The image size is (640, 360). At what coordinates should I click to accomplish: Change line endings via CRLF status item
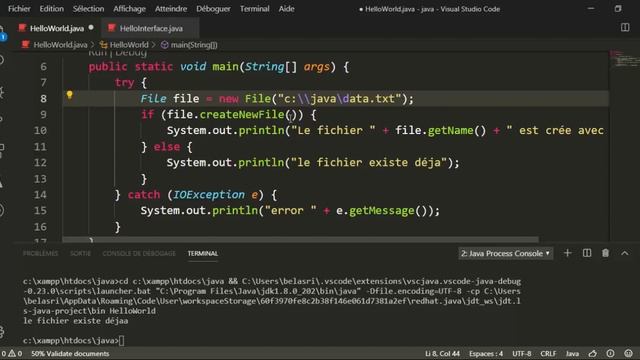click(548, 353)
